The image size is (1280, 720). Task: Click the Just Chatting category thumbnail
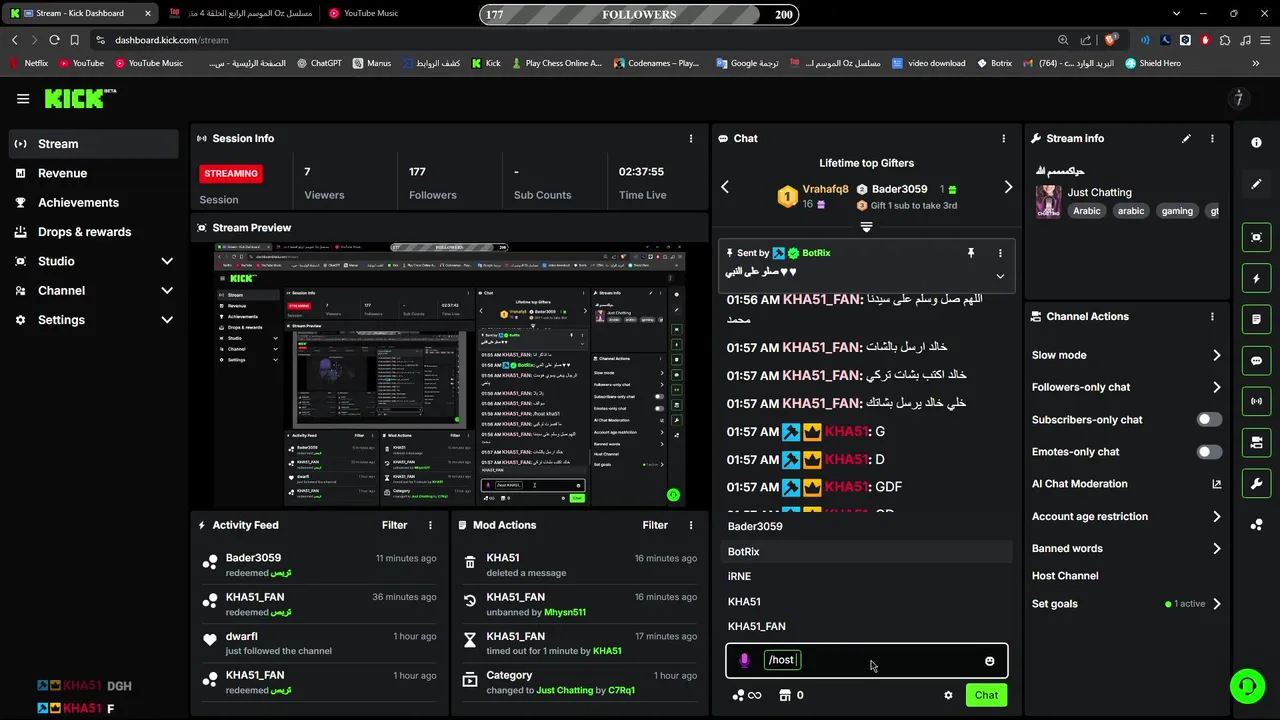point(1048,201)
